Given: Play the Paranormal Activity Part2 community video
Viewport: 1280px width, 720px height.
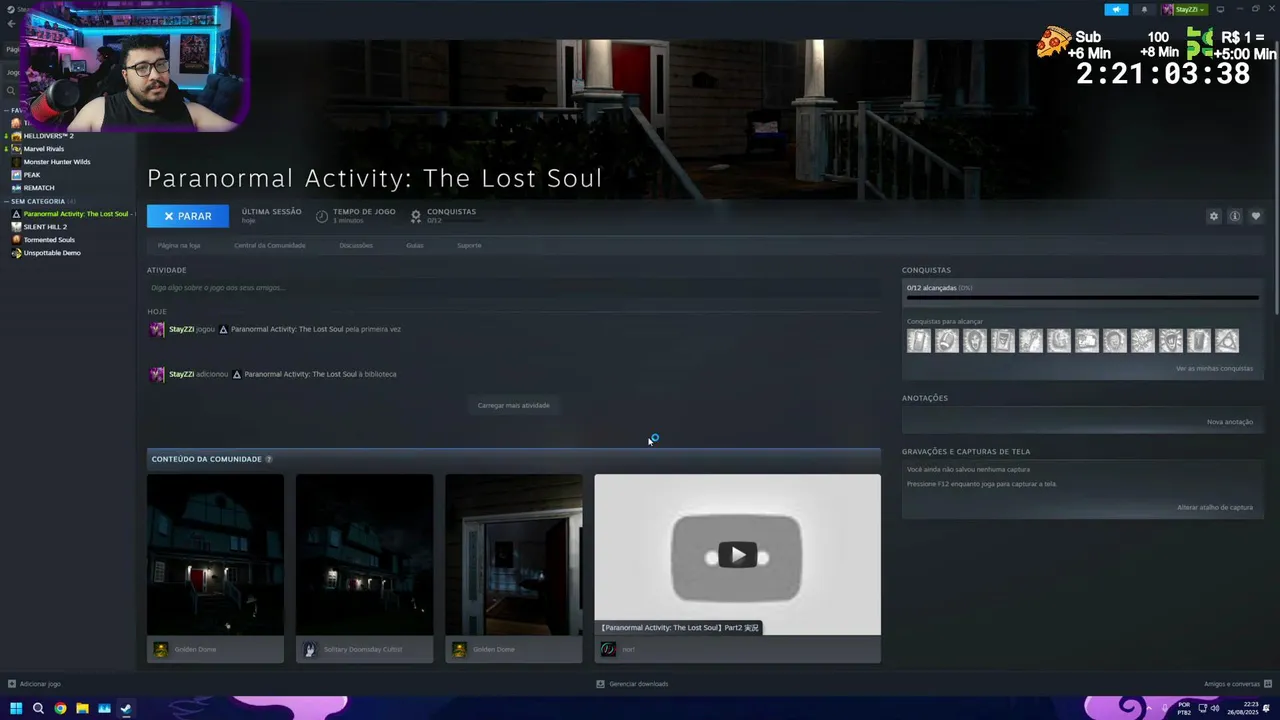Looking at the screenshot, I should coord(737,555).
